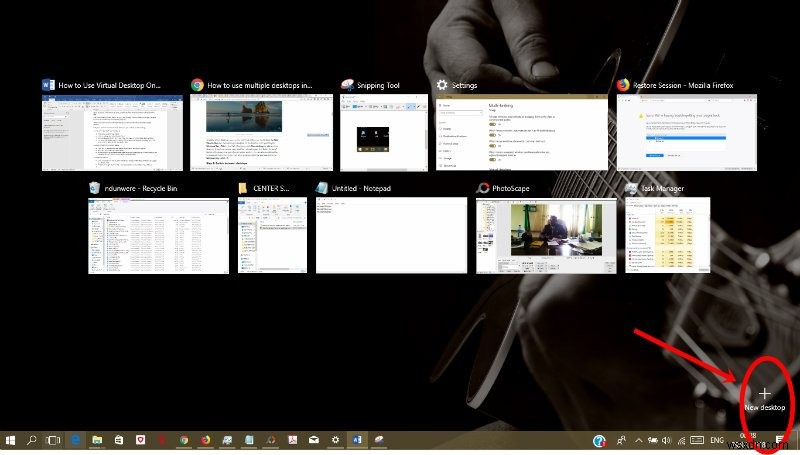The height and width of the screenshot is (455, 800).
Task: Click 'Restore Session - Mozilla Firefox' title text
Action: coord(683,85)
